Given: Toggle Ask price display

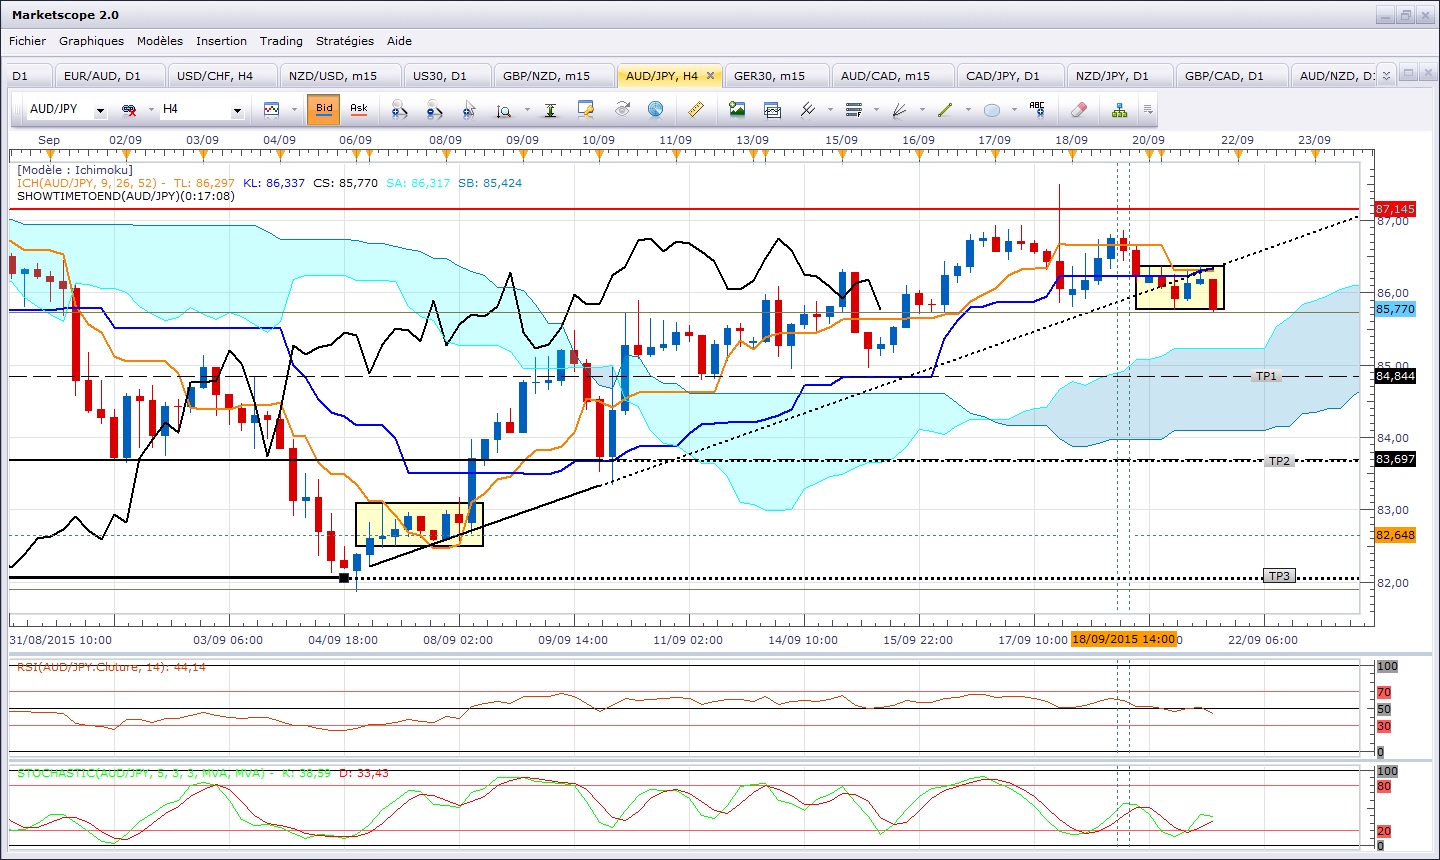Looking at the screenshot, I should pos(358,109).
